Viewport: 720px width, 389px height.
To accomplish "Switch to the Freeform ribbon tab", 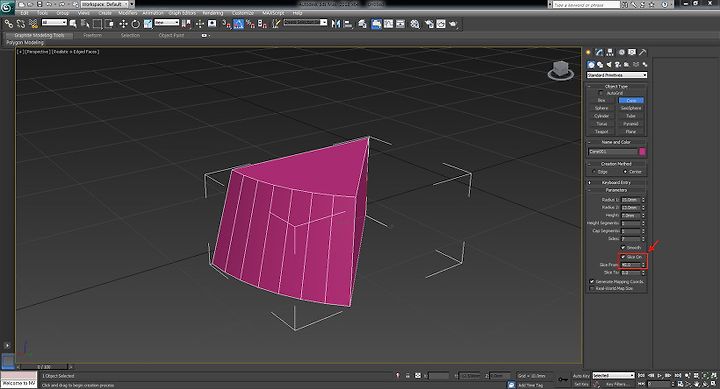I will tap(92, 35).
